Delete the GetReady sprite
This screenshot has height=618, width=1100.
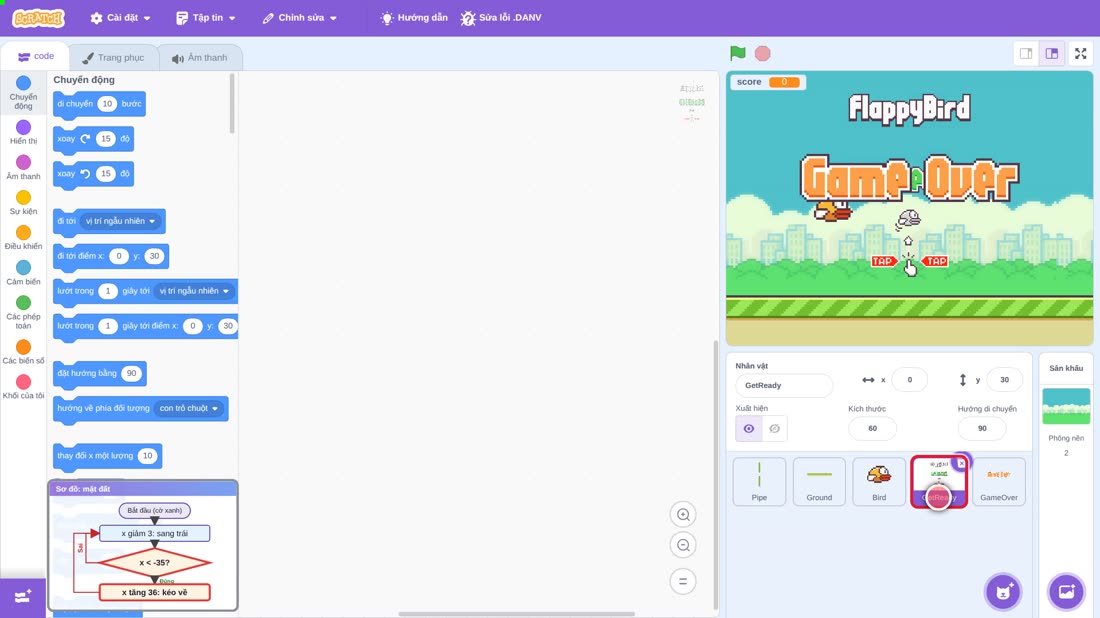[x=961, y=463]
